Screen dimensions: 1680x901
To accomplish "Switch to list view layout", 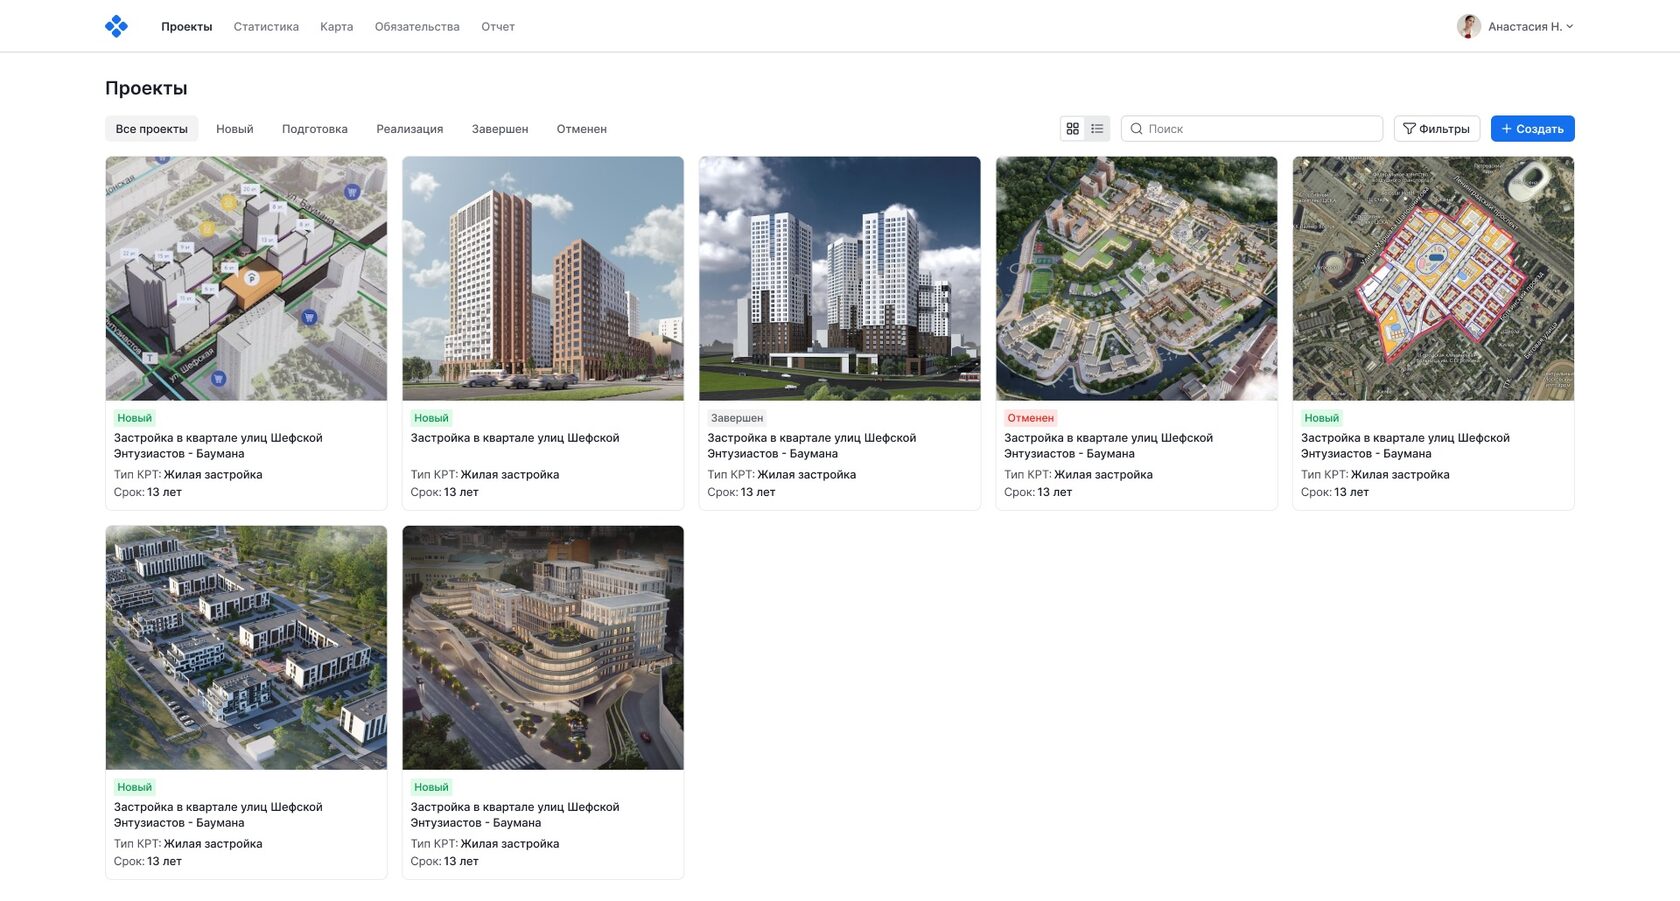I will click(1097, 129).
